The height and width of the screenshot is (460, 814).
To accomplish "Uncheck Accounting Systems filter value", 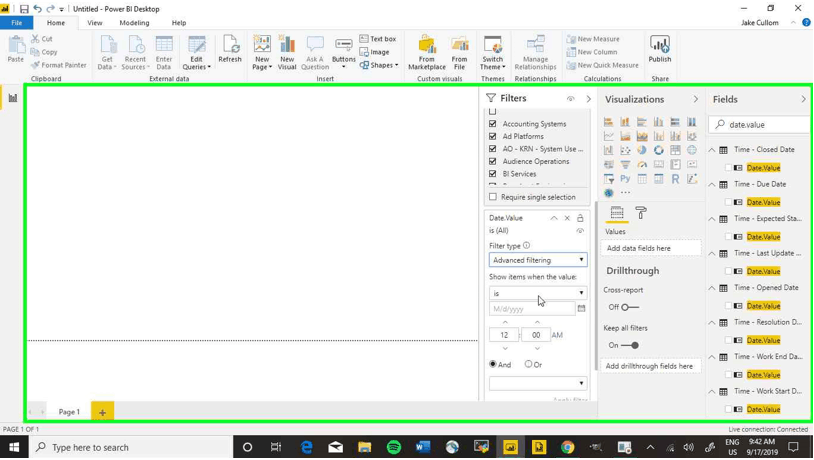I will (493, 124).
